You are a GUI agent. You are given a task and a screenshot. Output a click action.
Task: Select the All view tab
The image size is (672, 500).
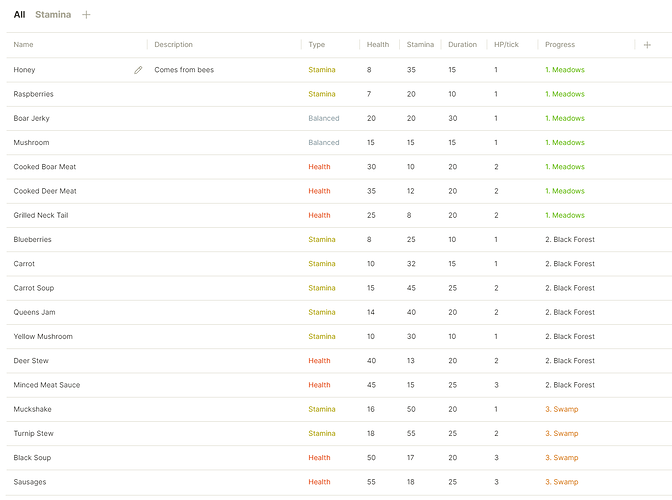(19, 15)
